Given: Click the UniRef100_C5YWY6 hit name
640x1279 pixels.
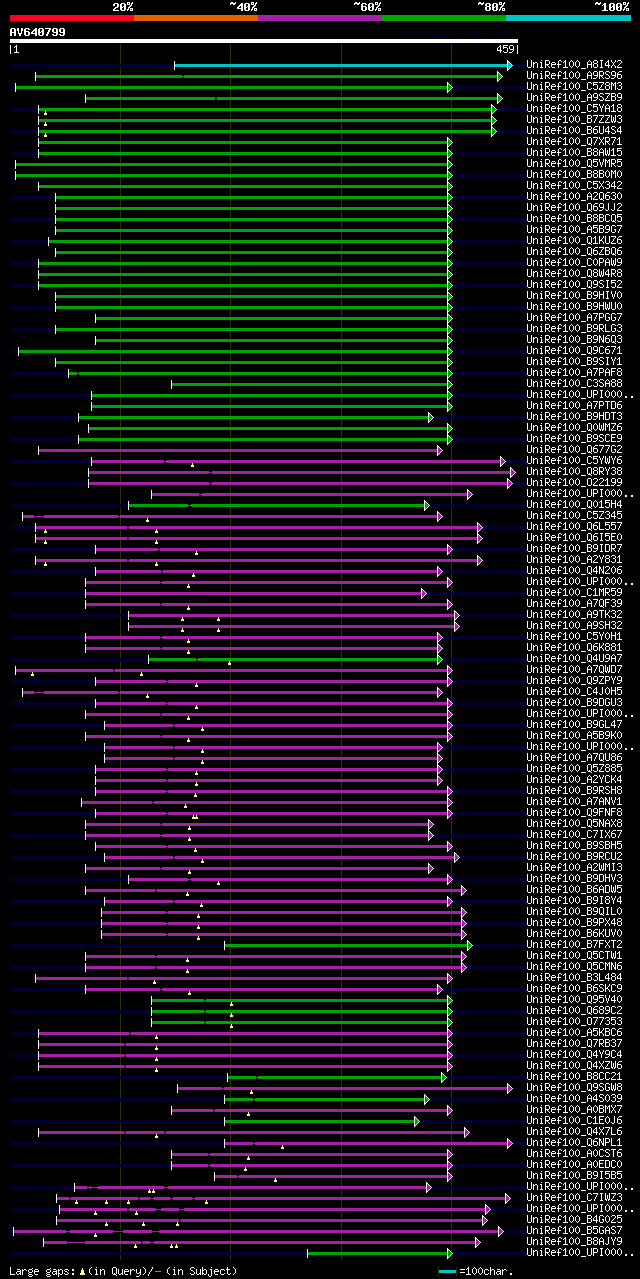Looking at the screenshot, I should point(574,461).
